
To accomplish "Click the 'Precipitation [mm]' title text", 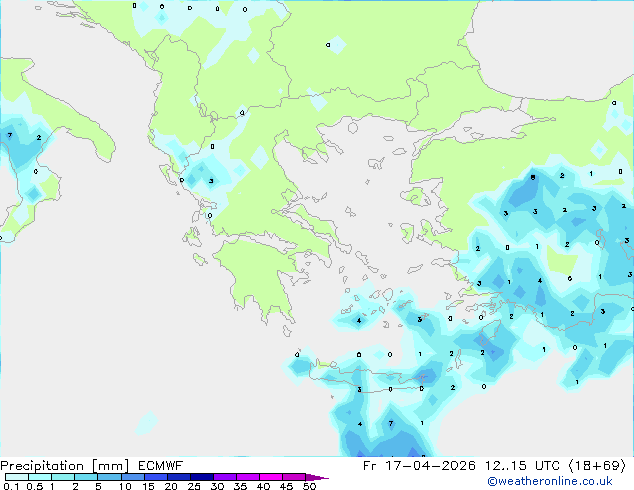I will point(65,466).
